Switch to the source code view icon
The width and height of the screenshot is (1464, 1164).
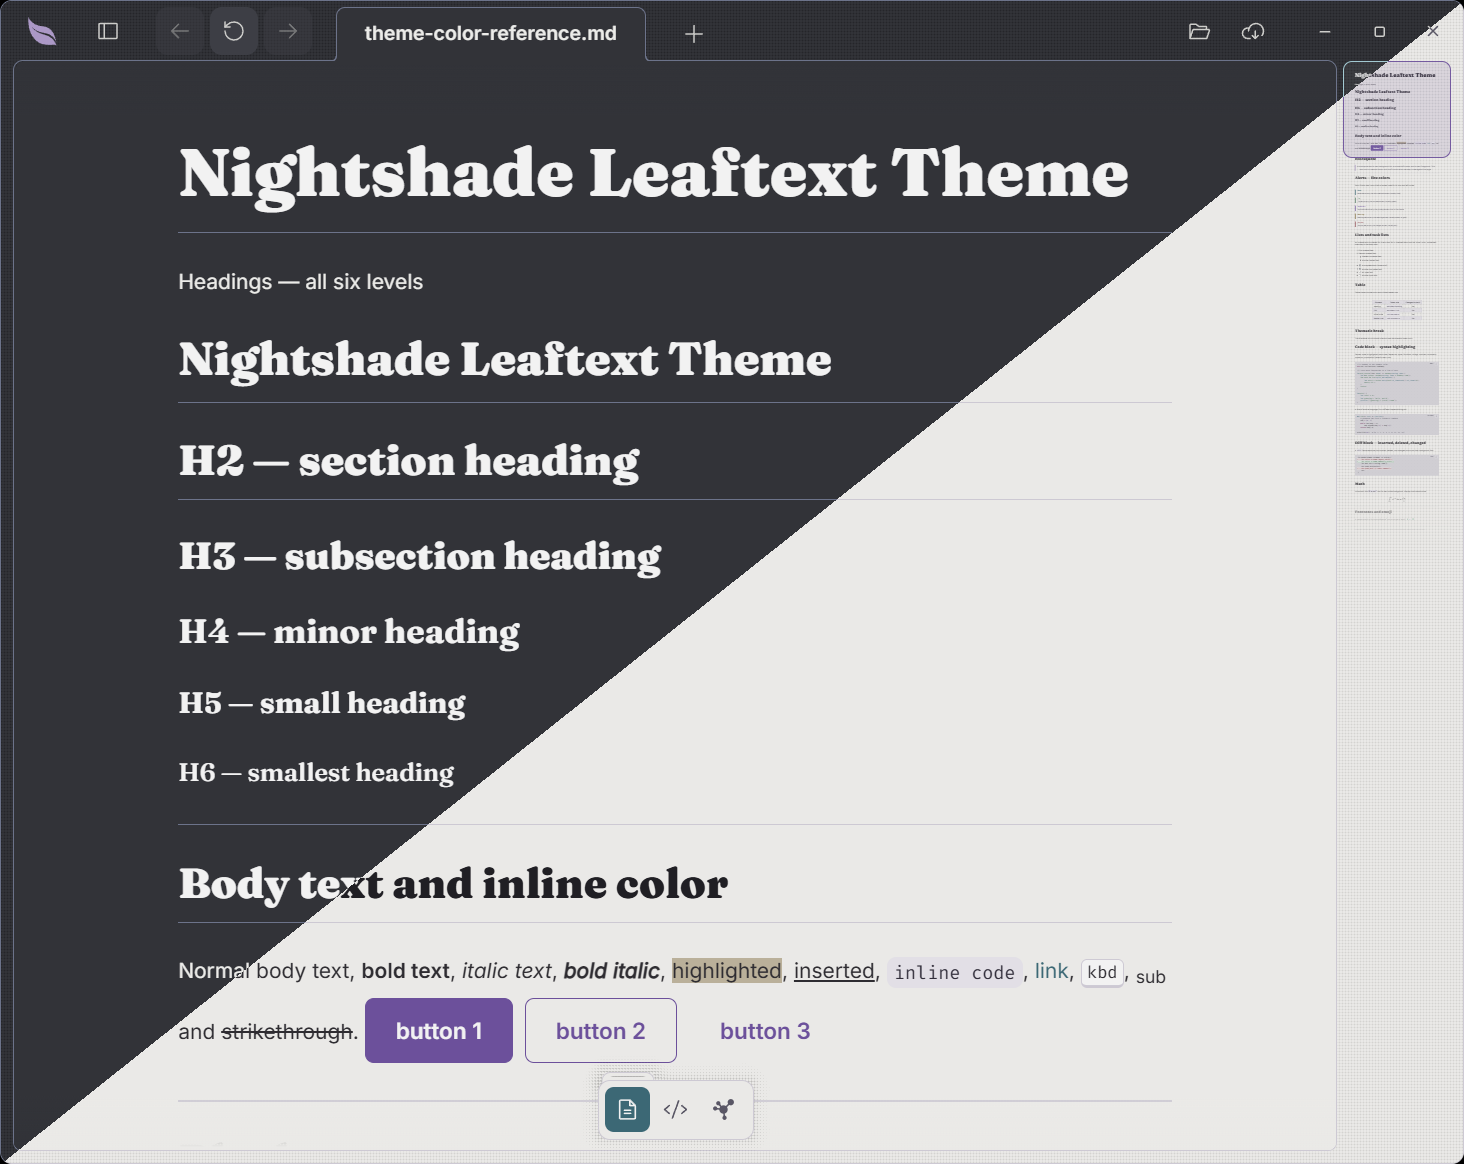[x=675, y=1109]
